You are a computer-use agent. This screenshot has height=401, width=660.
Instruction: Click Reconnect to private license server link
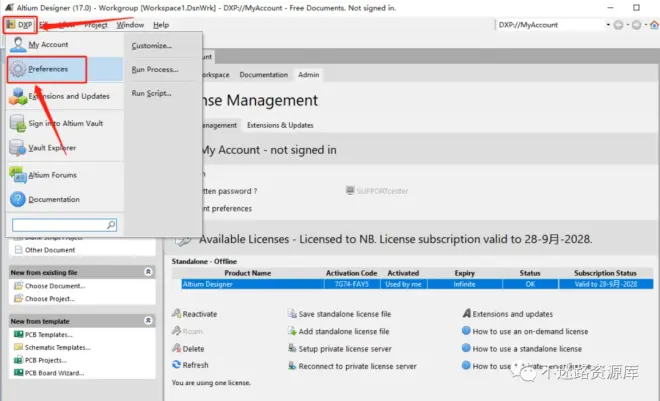(x=358, y=366)
